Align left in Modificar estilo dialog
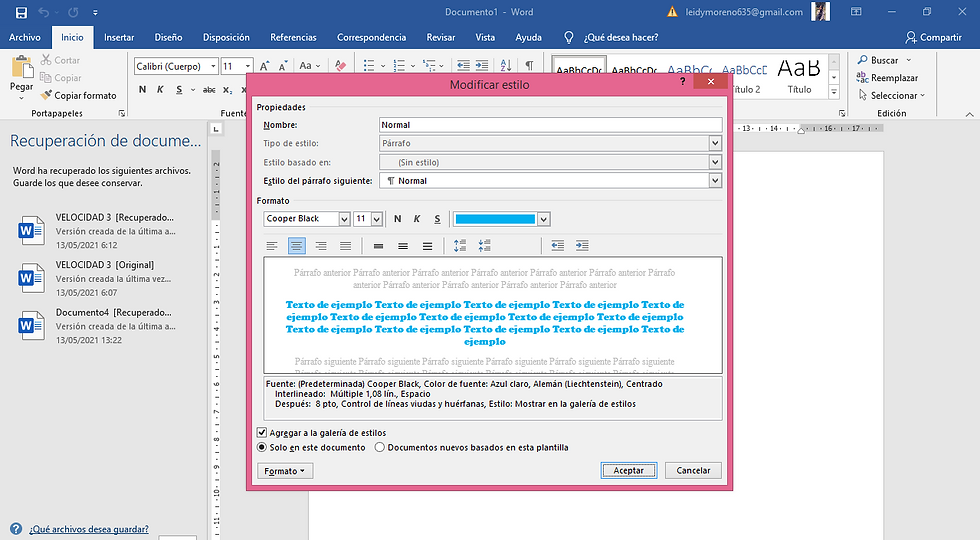 [272, 246]
